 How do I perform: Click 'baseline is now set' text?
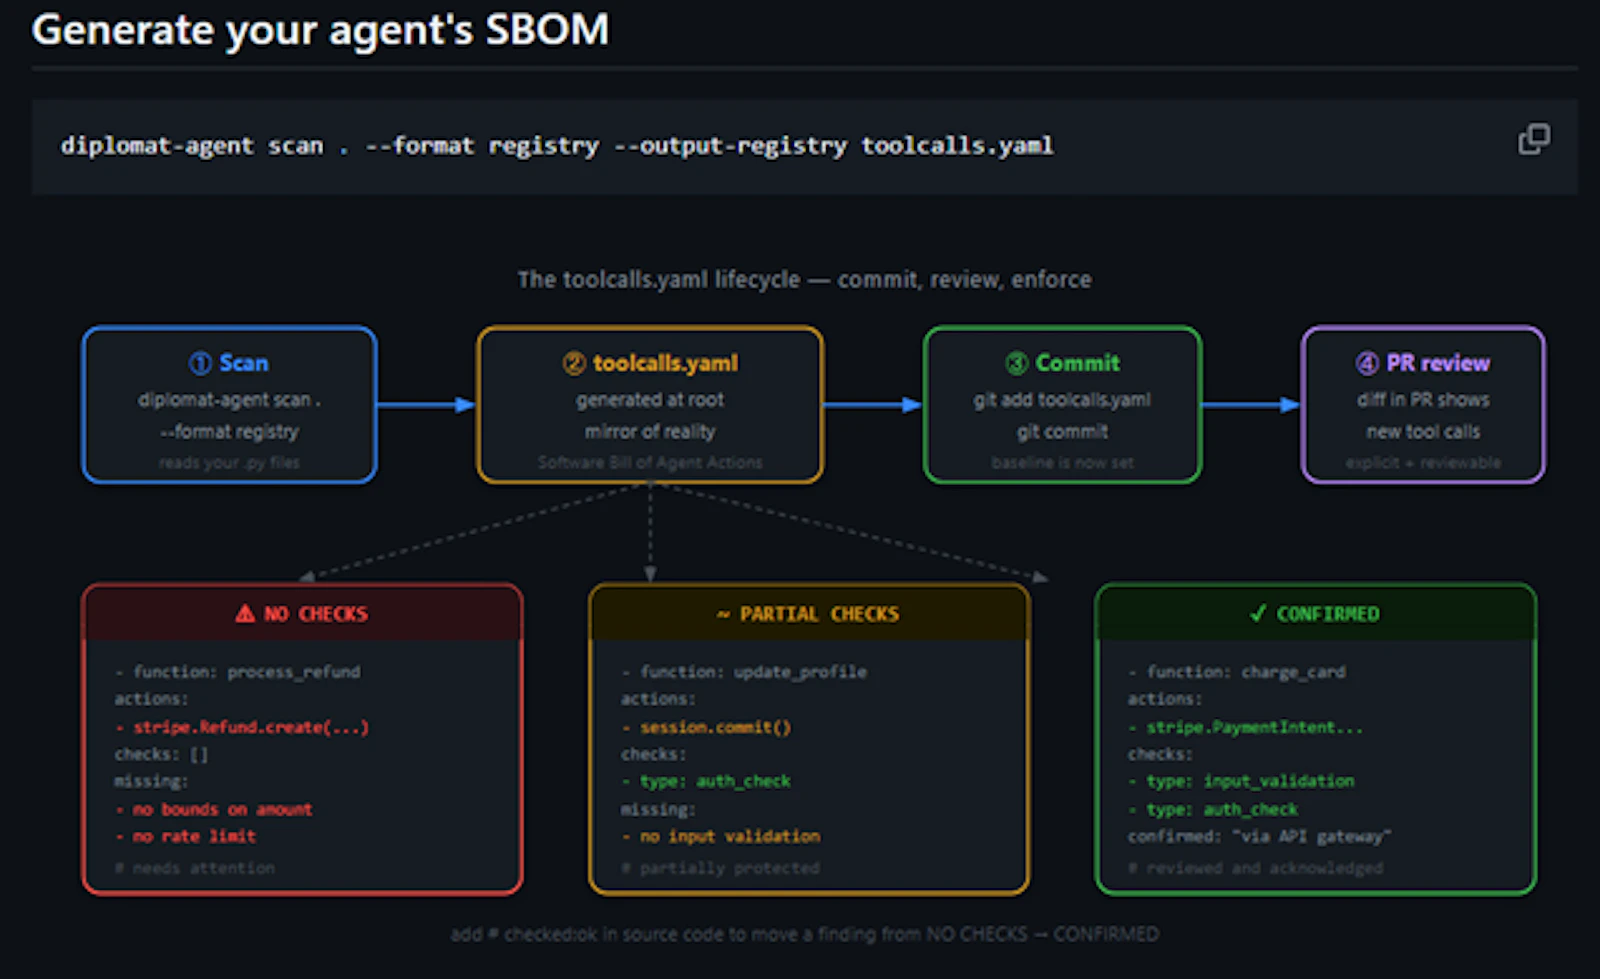coord(1062,463)
